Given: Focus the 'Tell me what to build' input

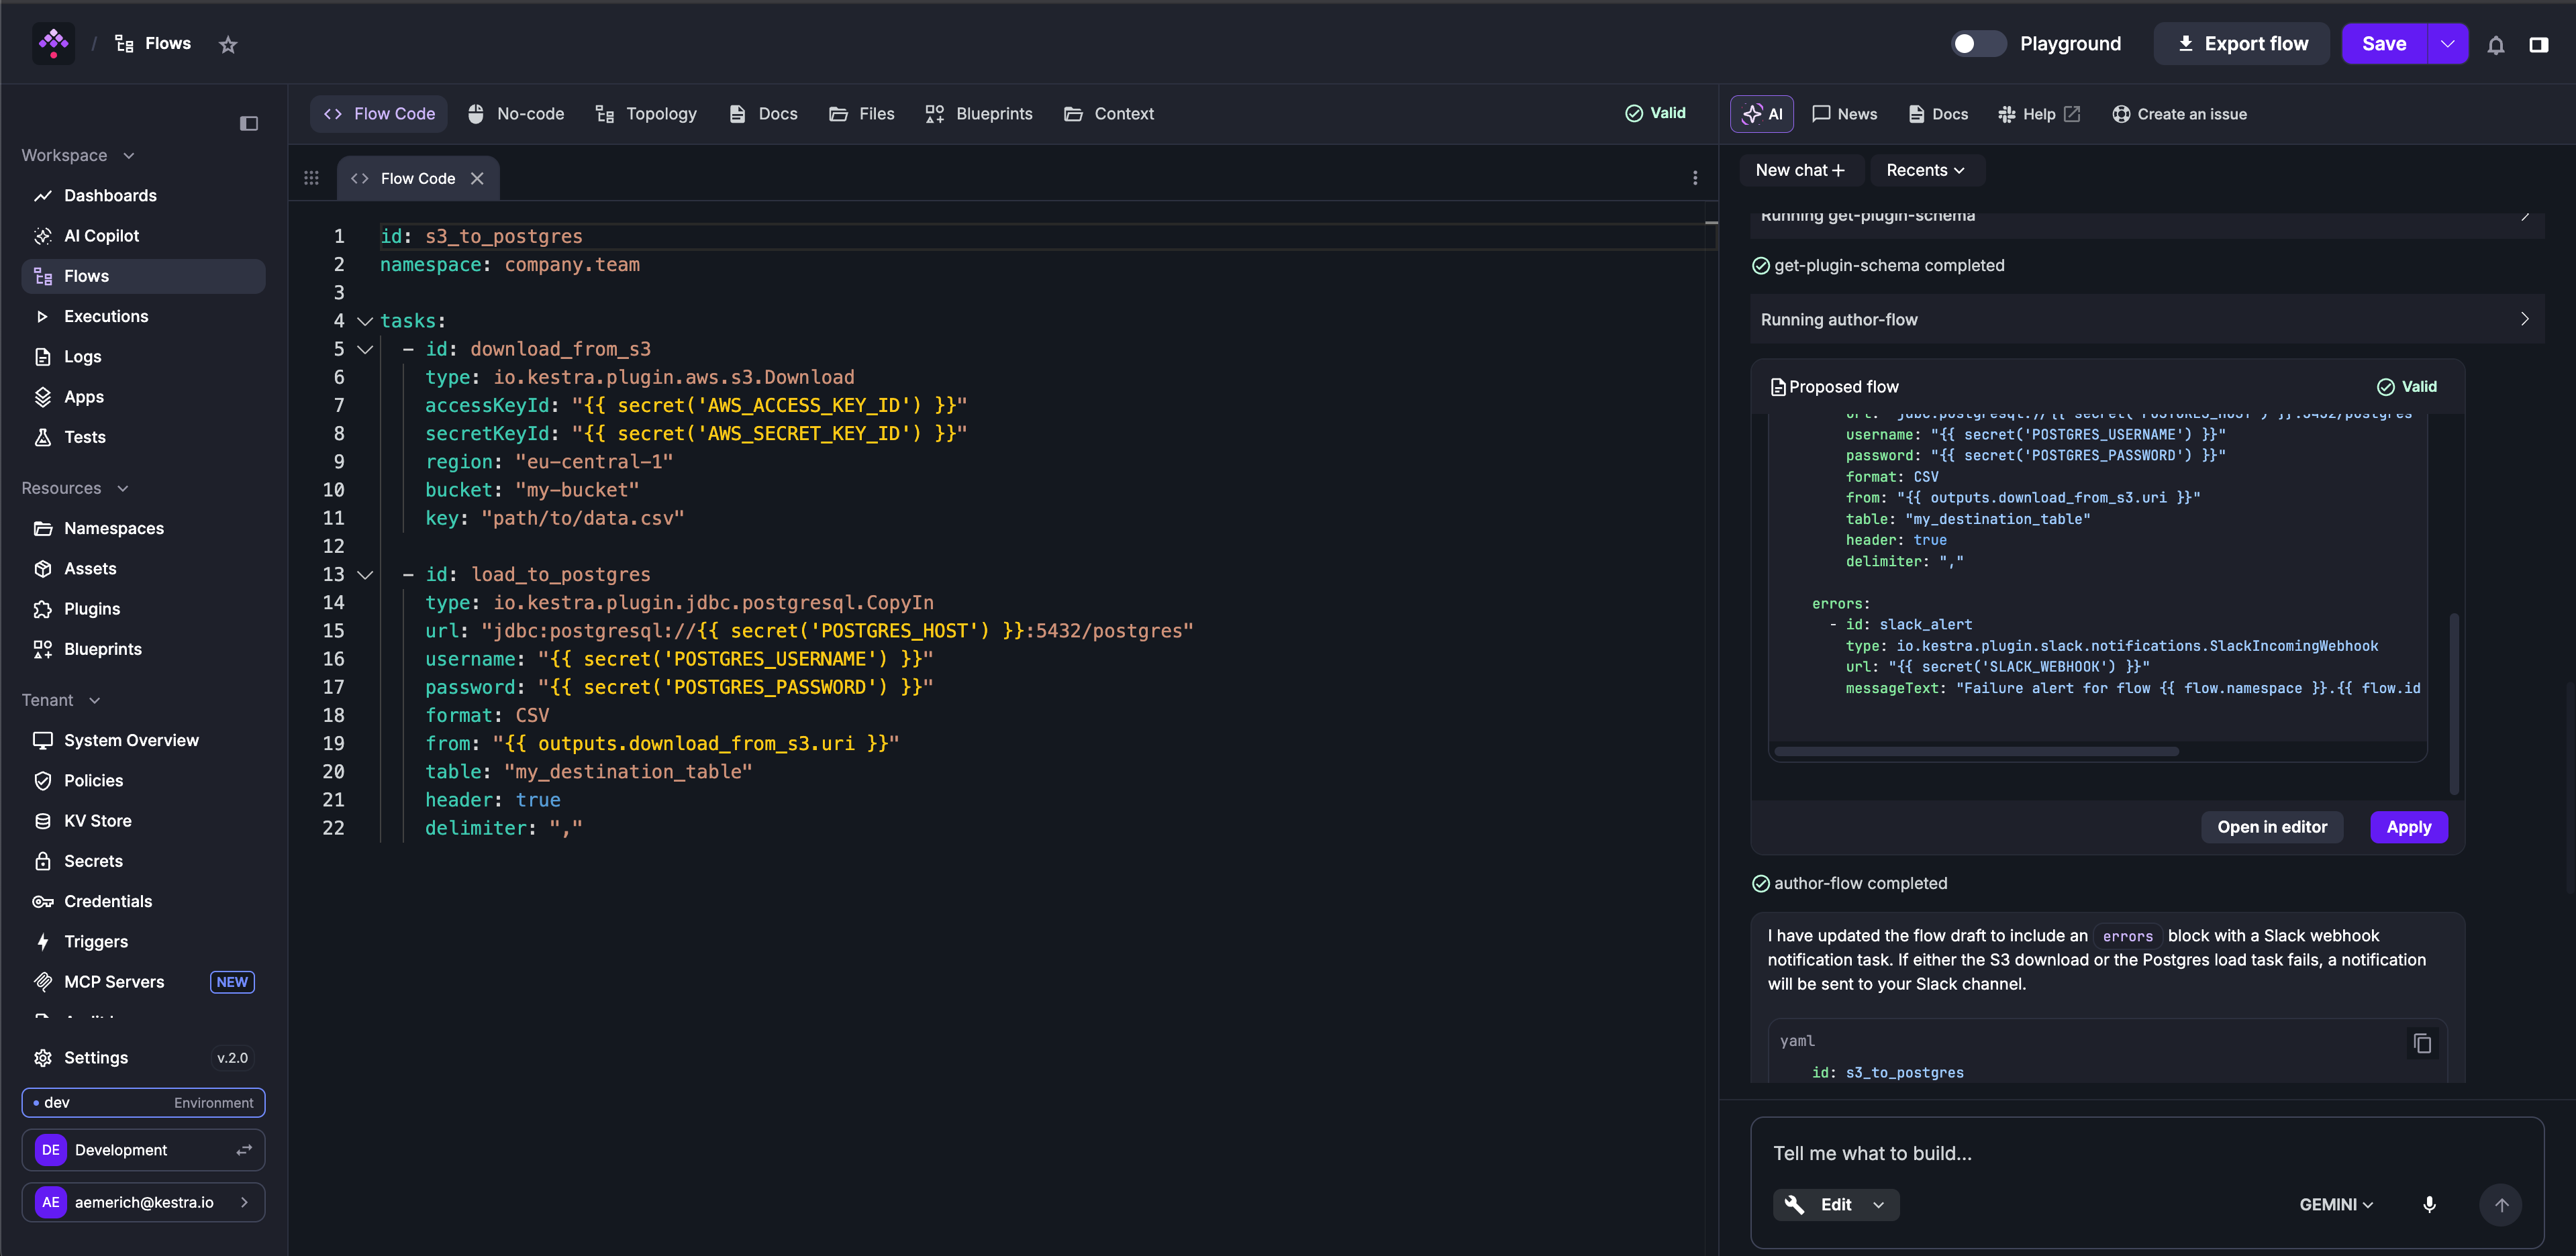Looking at the screenshot, I should pos(2146,1153).
